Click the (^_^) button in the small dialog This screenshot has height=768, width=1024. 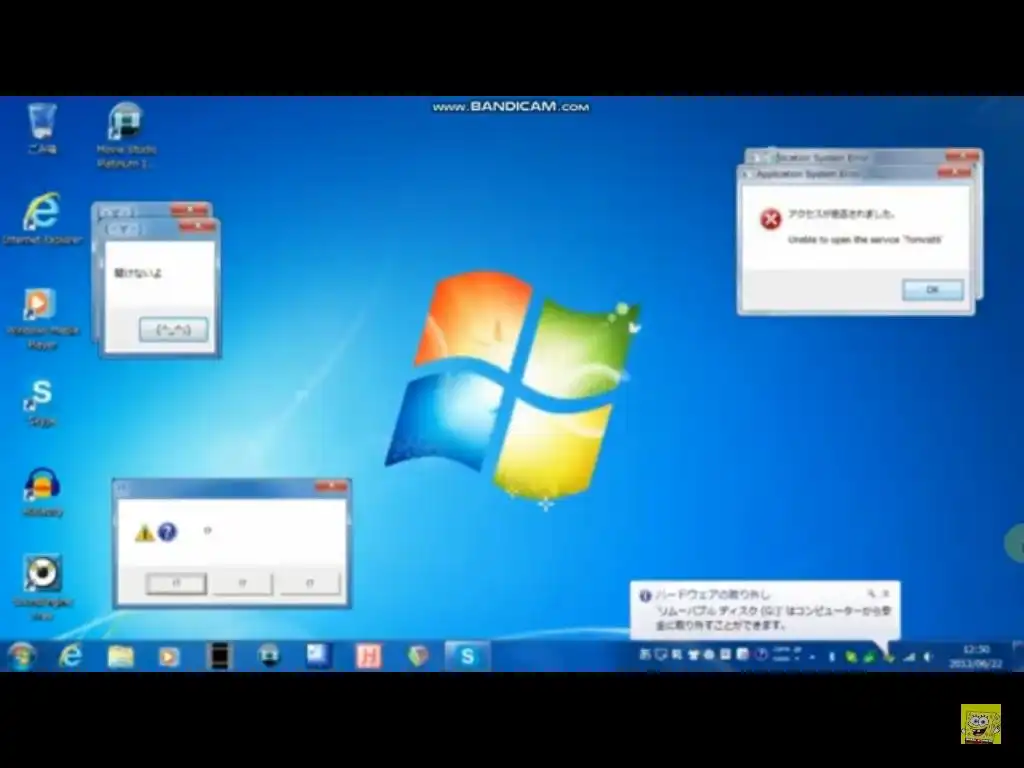174,330
